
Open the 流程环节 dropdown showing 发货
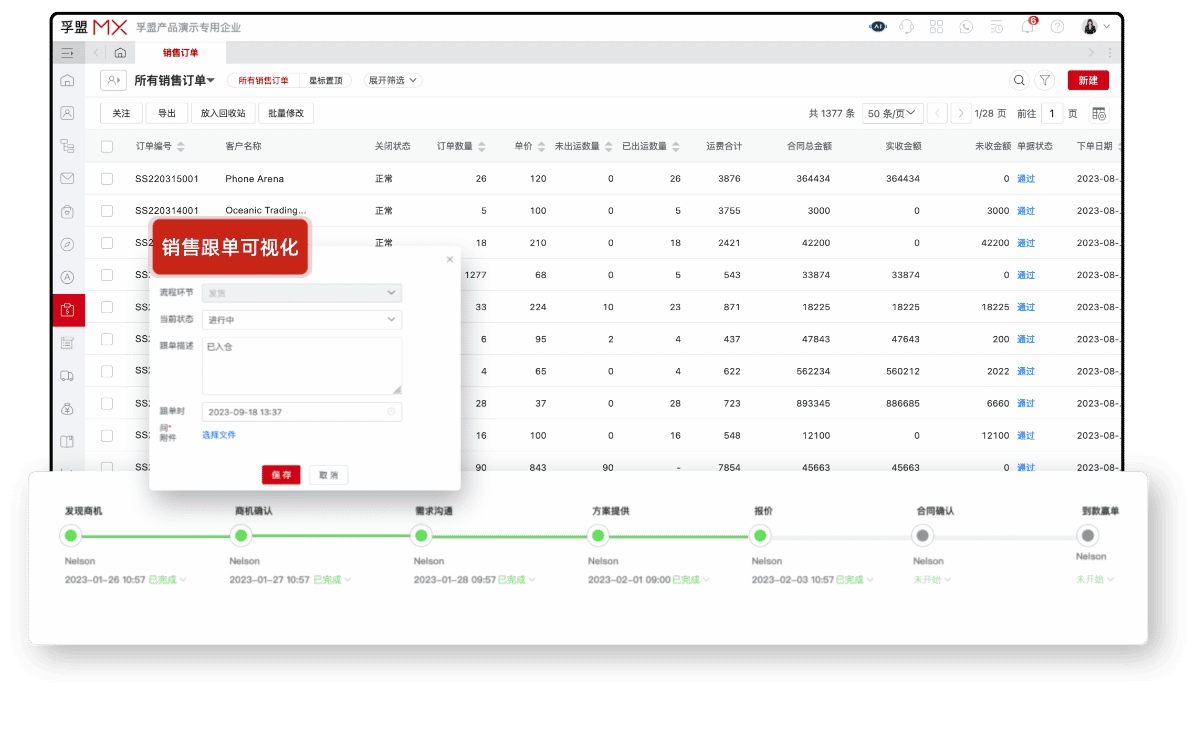300,293
